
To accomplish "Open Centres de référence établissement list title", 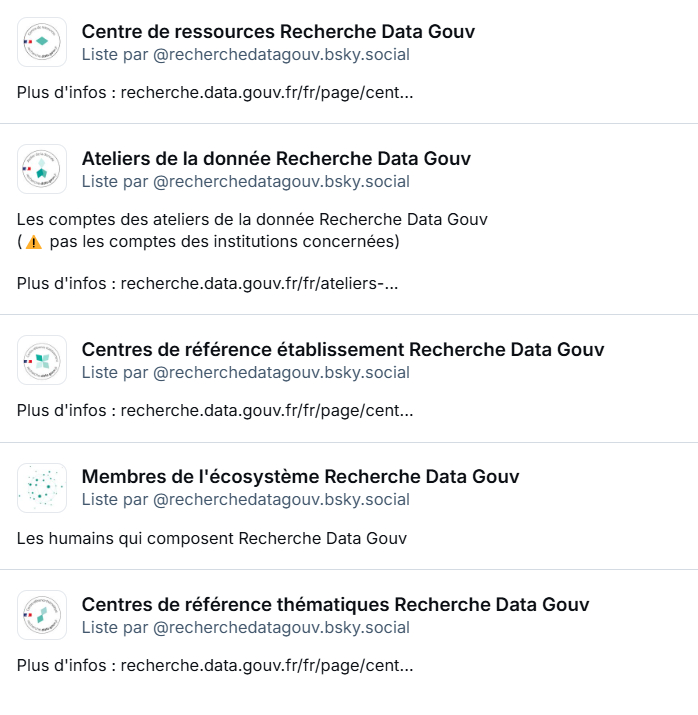I will point(342,350).
